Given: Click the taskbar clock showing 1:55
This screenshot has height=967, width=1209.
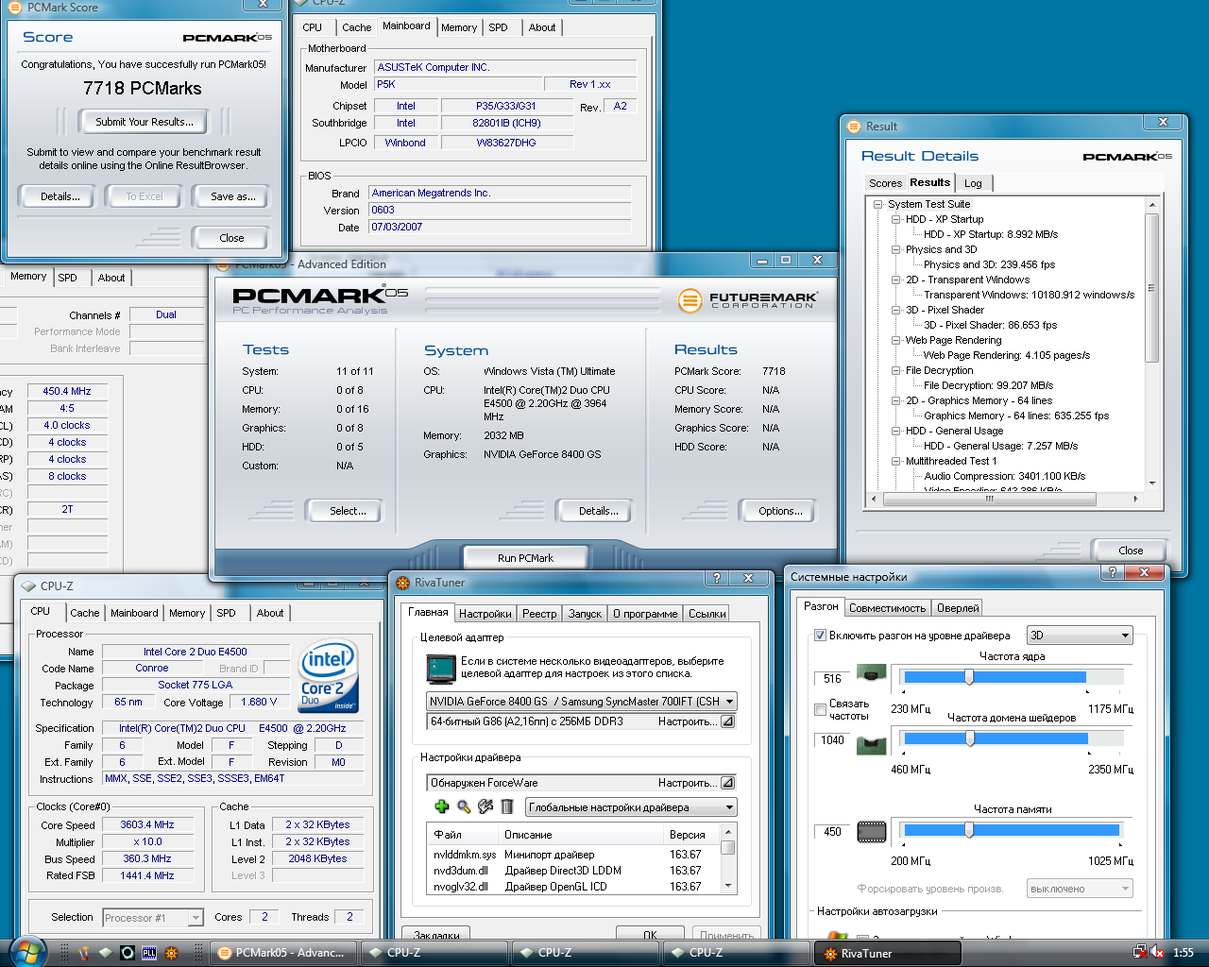Looking at the screenshot, I should pos(1183,953).
